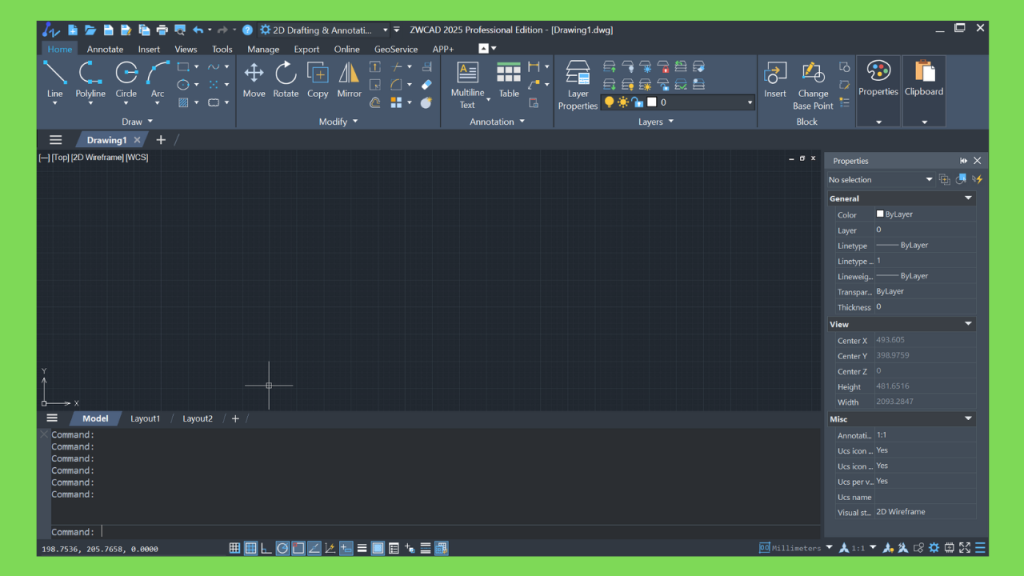Open the Layer Properties manager
This screenshot has height=576, width=1024.
click(577, 85)
